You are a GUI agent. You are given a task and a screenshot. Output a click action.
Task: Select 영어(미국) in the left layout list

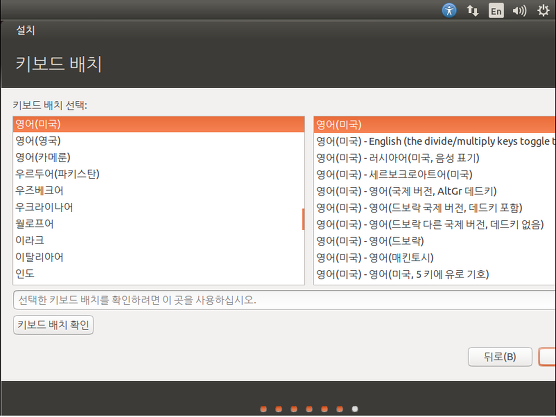coord(159,124)
